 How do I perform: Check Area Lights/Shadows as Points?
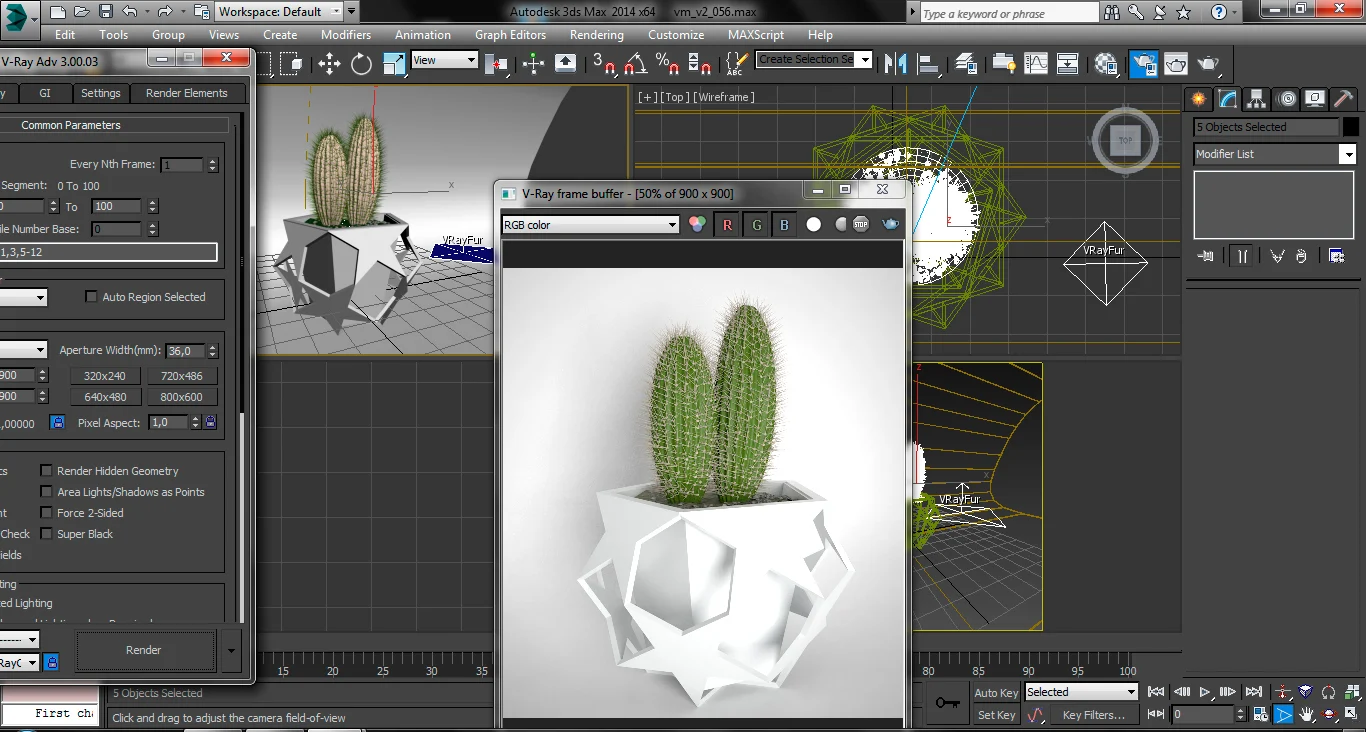tap(46, 492)
